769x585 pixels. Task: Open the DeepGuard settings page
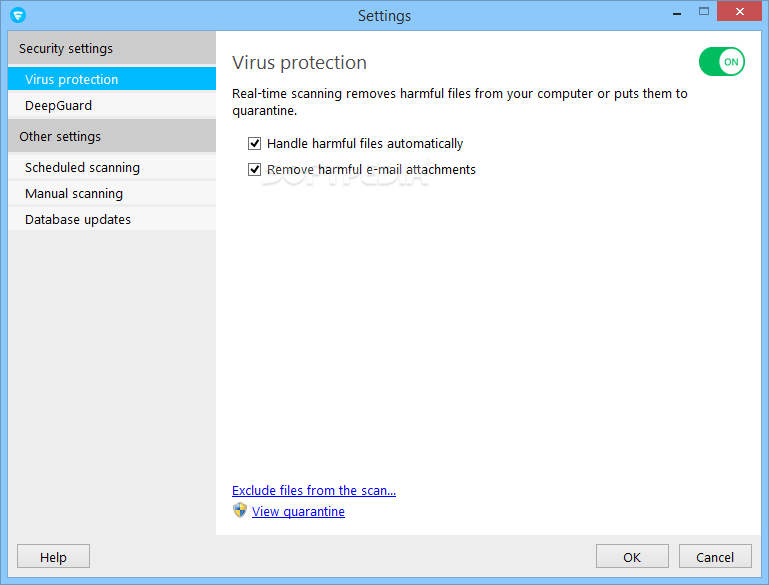[x=112, y=105]
